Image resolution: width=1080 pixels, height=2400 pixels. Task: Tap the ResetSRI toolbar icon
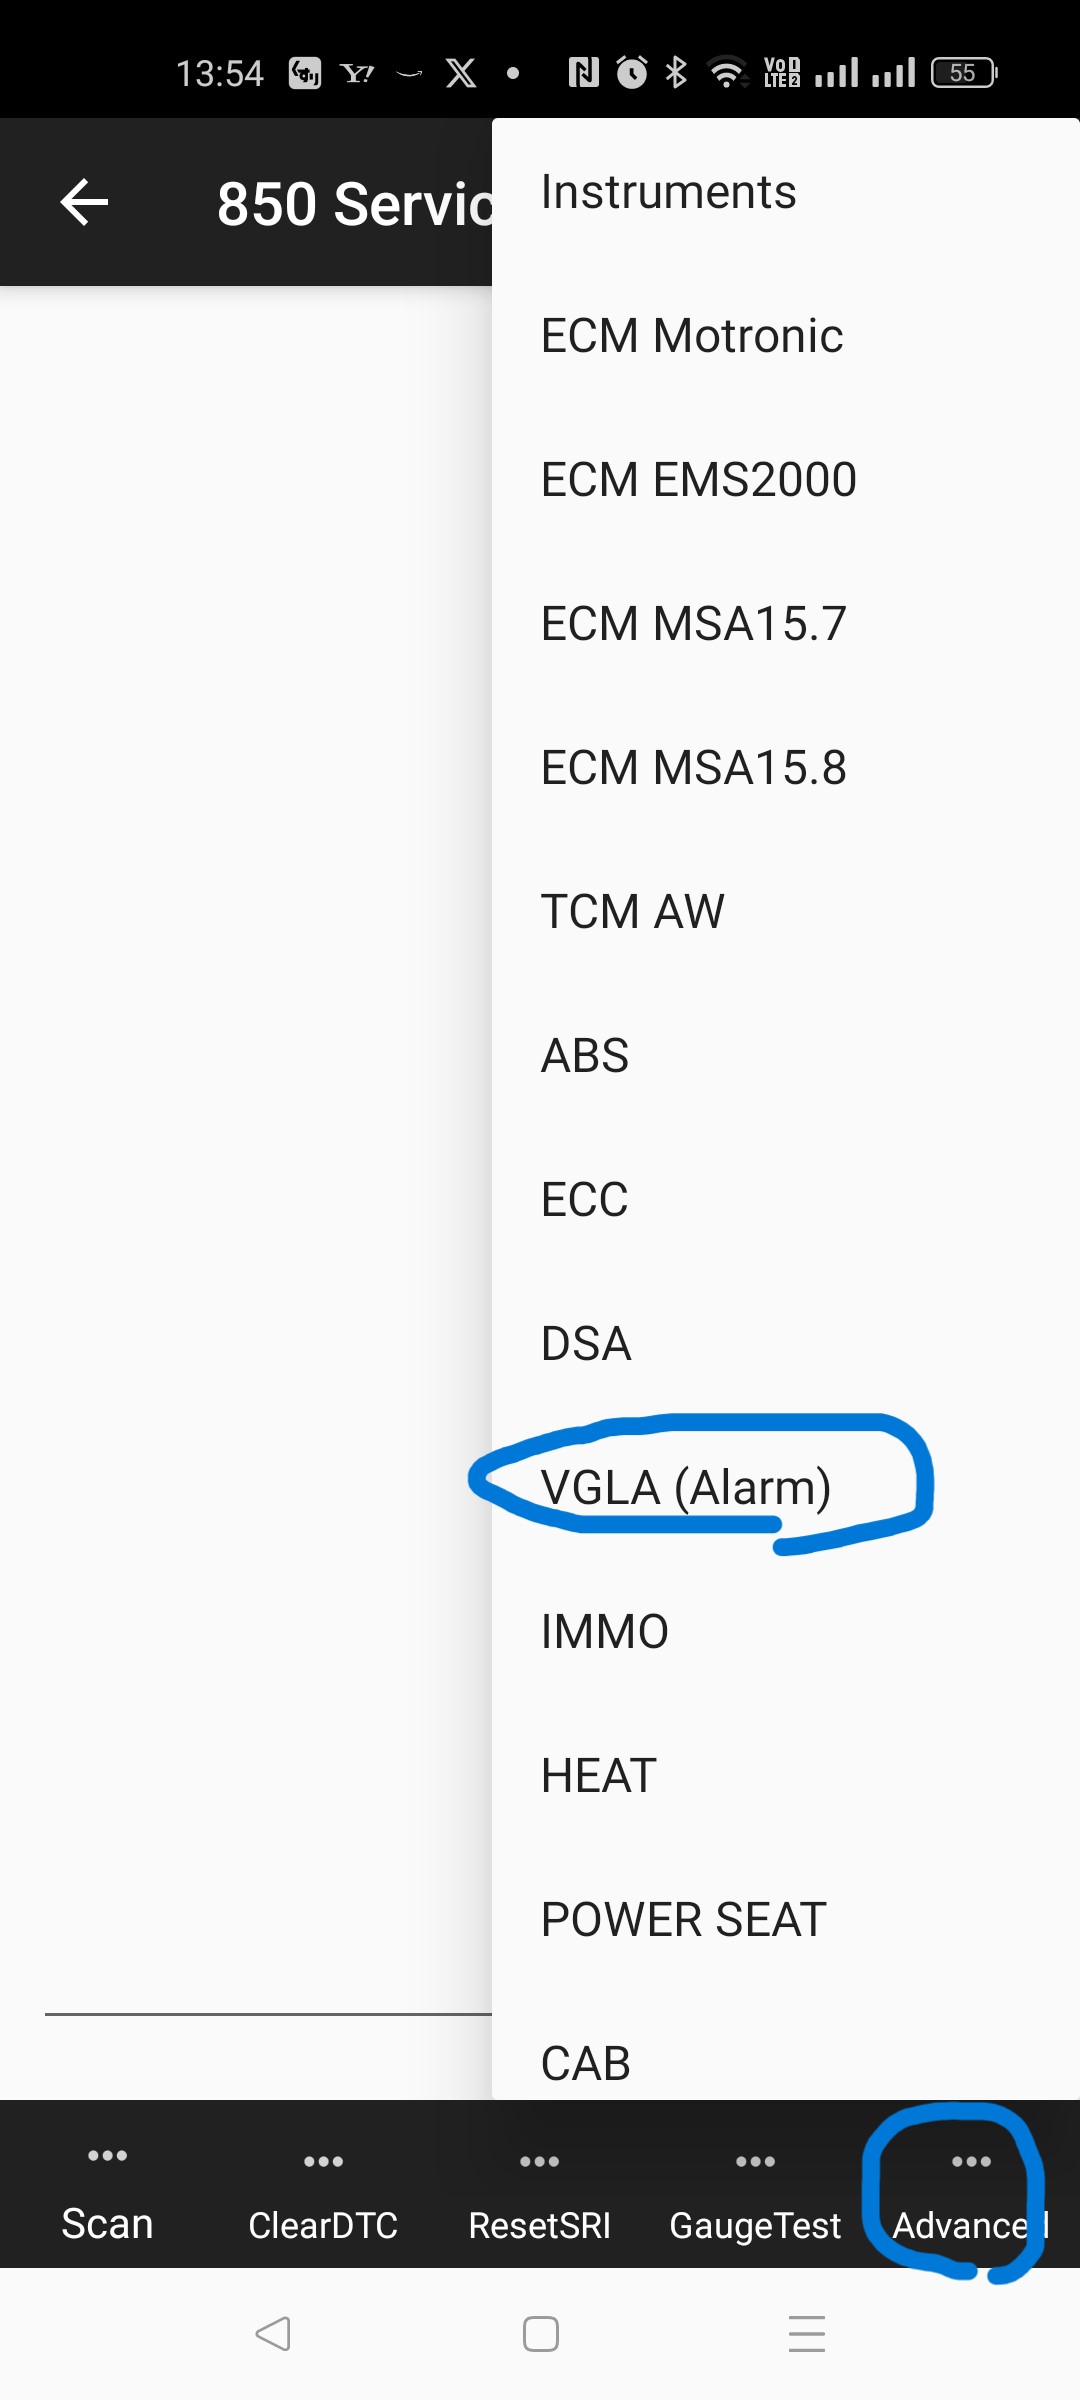[539, 2161]
